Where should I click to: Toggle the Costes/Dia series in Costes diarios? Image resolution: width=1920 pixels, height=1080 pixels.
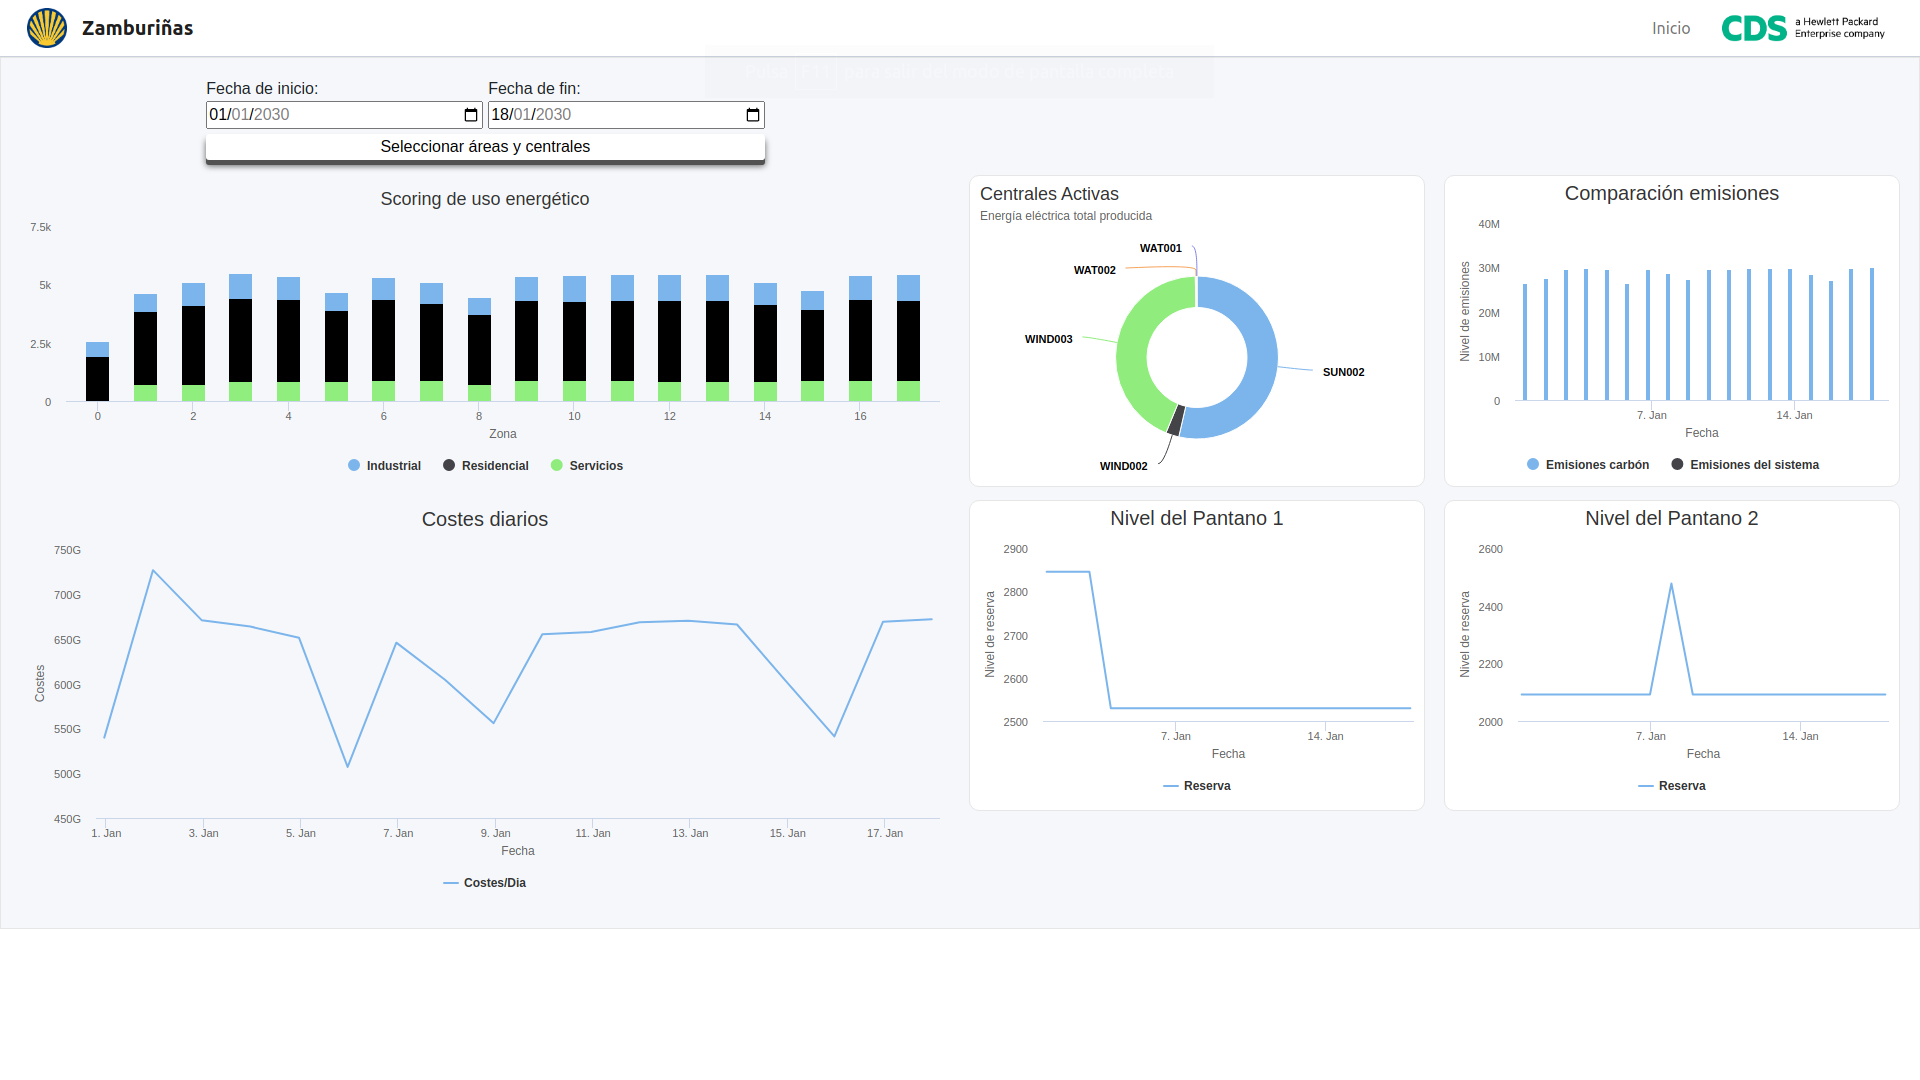point(484,882)
